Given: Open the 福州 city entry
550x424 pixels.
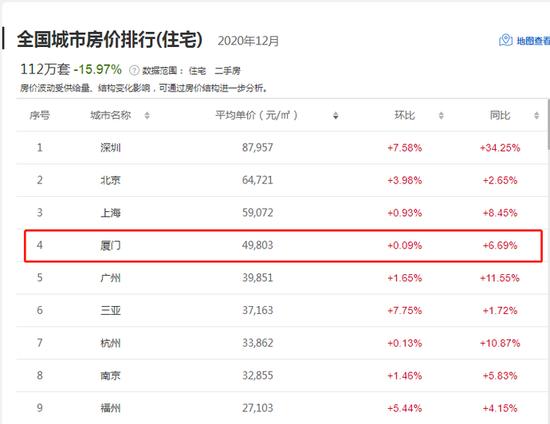Looking at the screenshot, I should point(110,408).
